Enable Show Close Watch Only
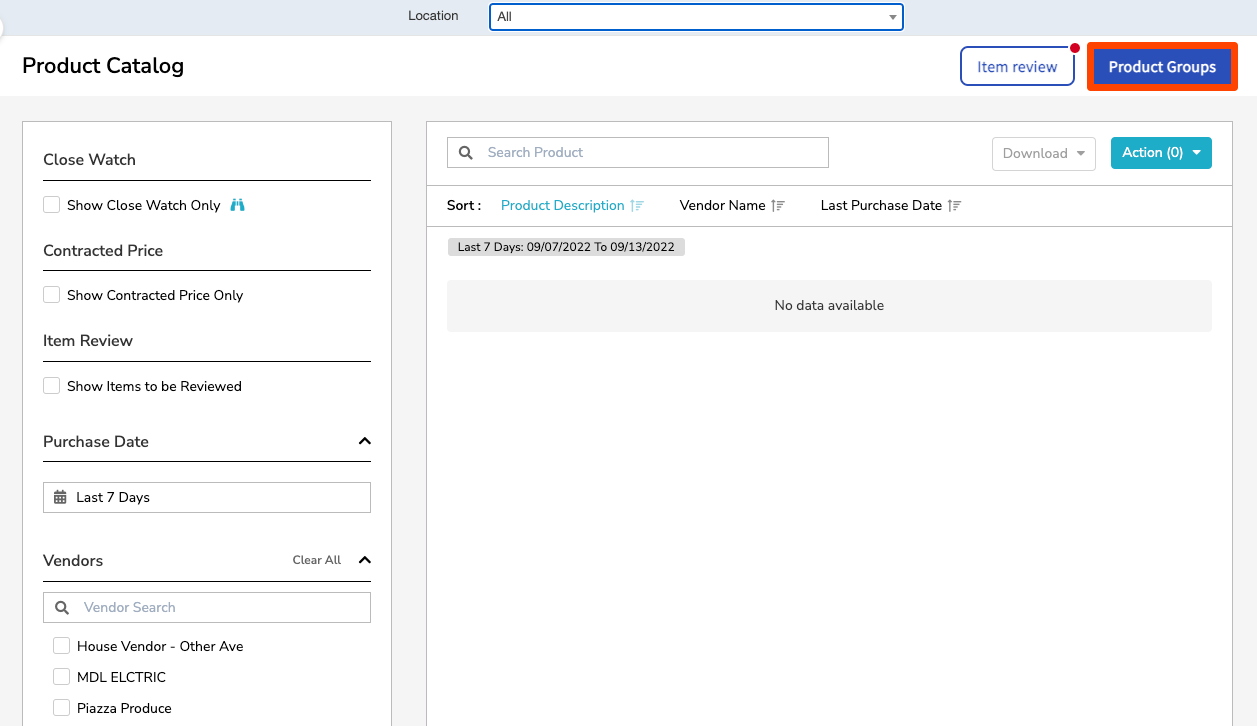This screenshot has width=1257, height=726. point(51,204)
